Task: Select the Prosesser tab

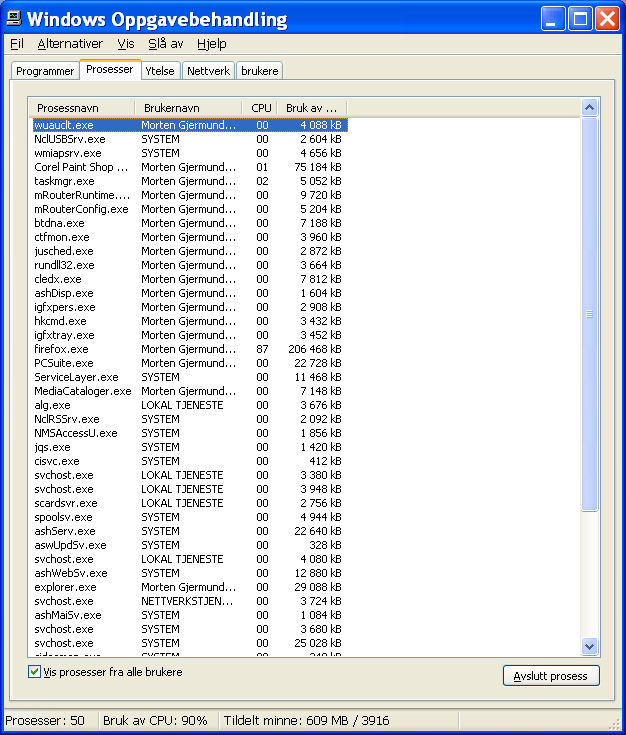Action: click(x=110, y=69)
